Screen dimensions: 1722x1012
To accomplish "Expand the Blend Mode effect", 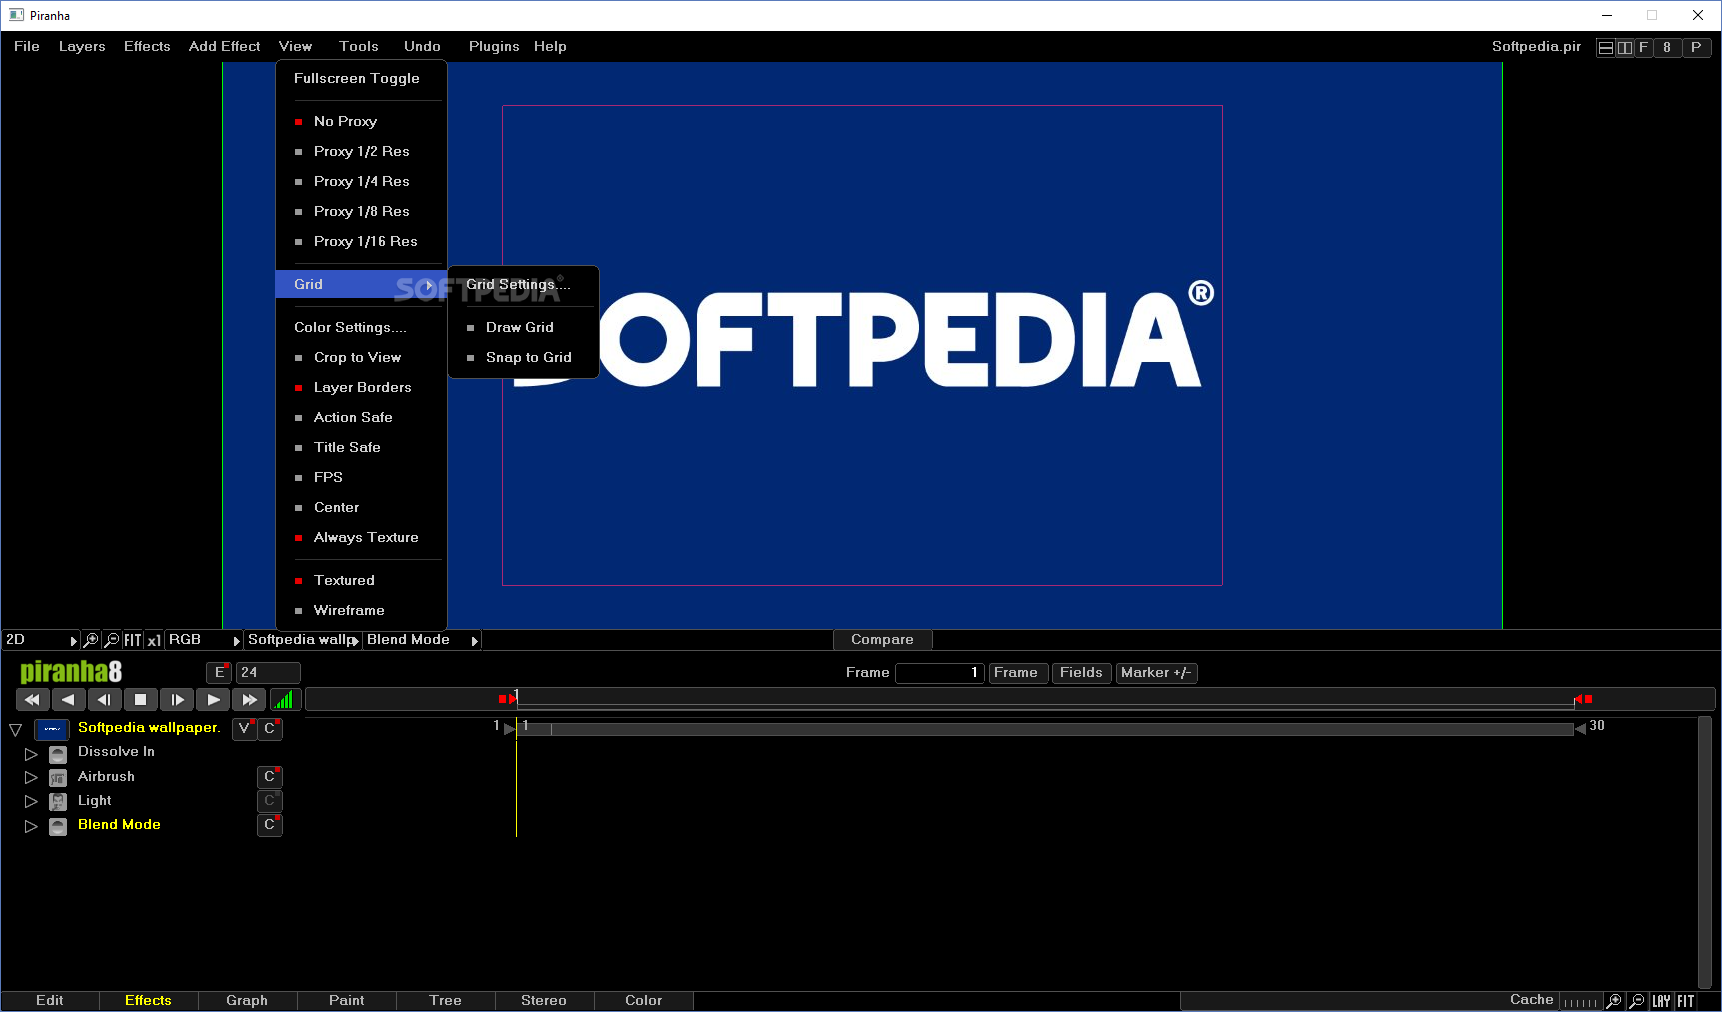I will pos(31,826).
